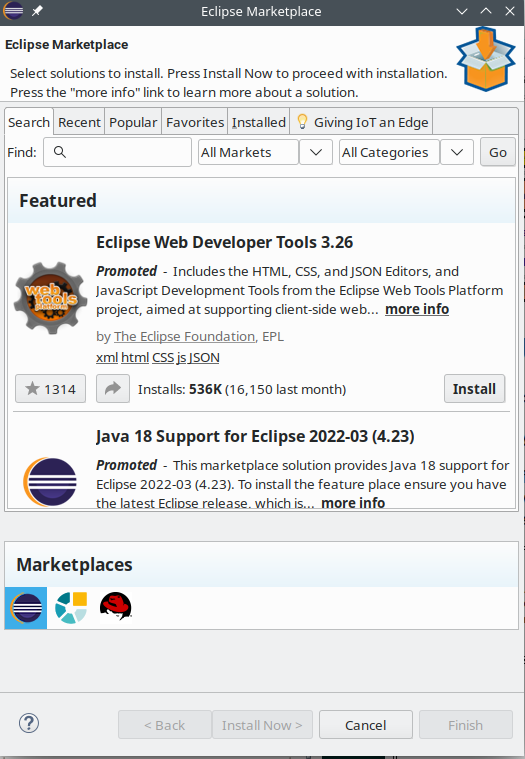Click the search magnifier icon in Find field
The image size is (525, 759).
(60, 152)
